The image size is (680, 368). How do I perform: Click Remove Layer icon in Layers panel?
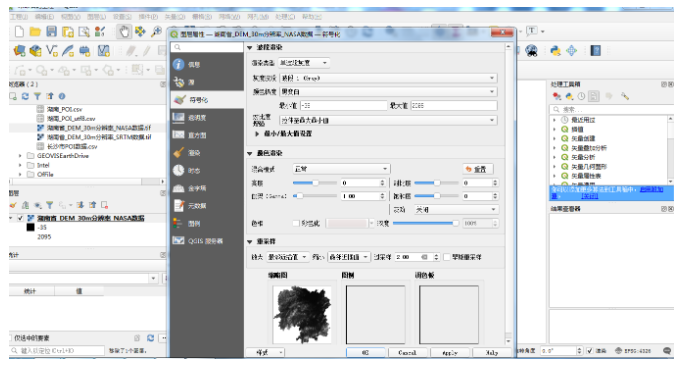pyautogui.click(x=105, y=205)
